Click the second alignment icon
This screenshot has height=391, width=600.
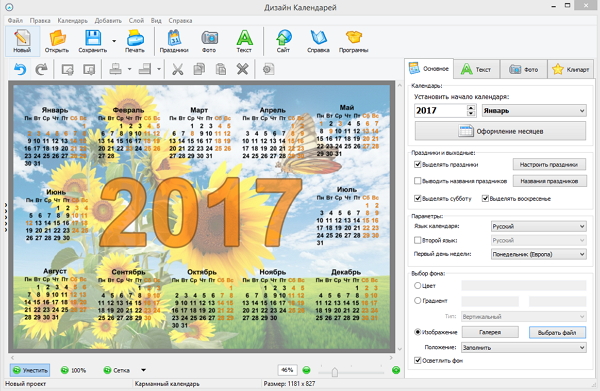tap(145, 69)
